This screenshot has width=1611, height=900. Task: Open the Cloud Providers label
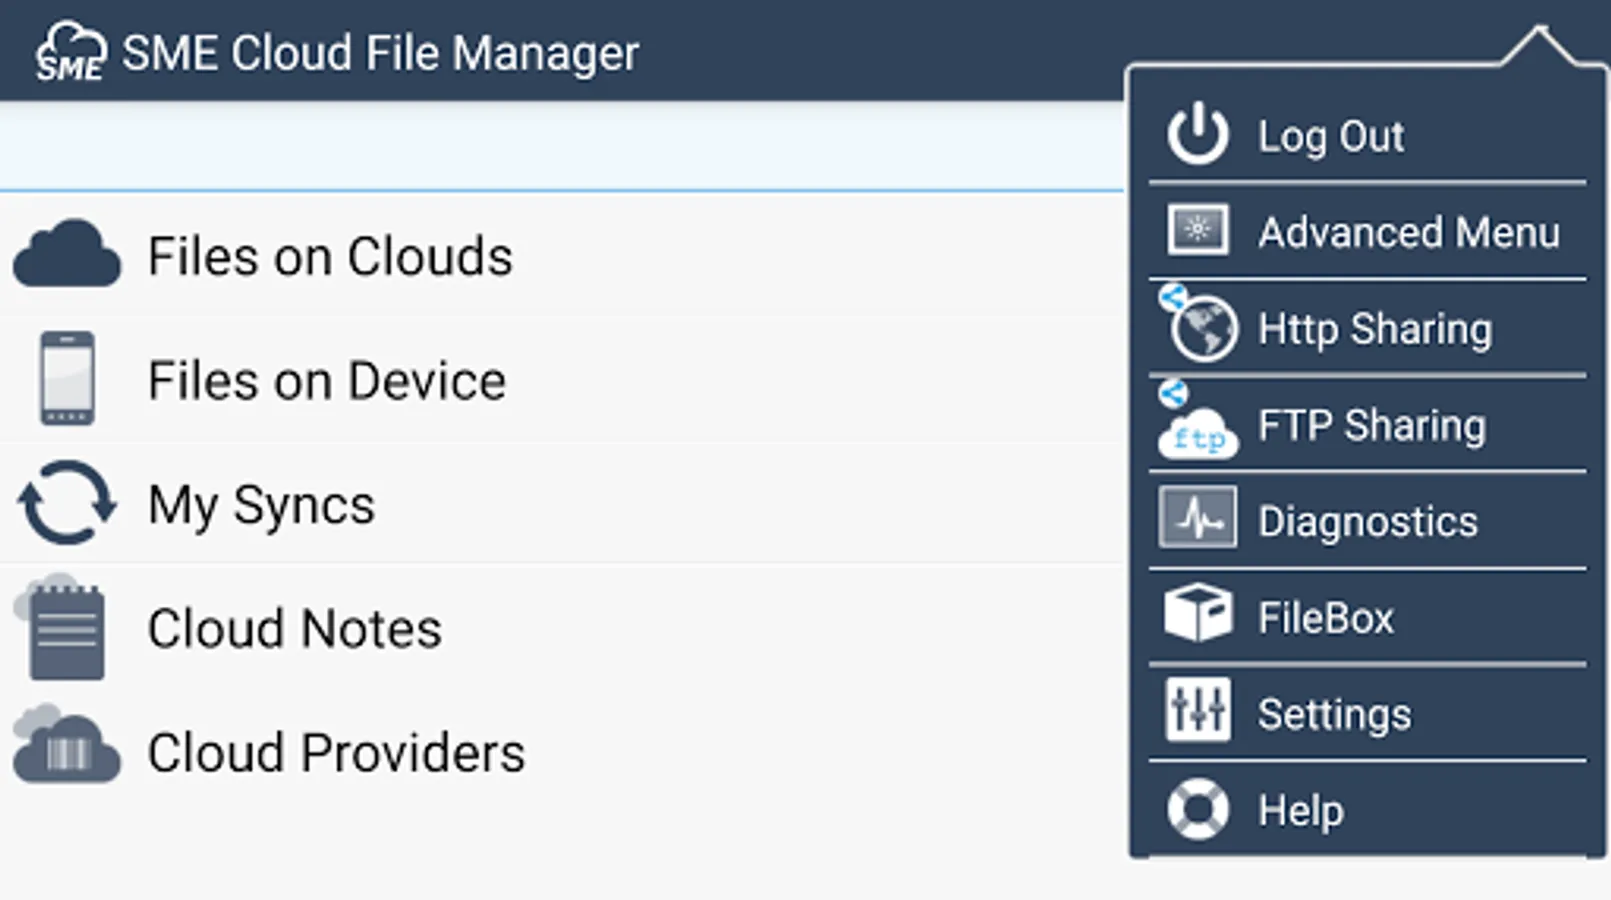336,752
